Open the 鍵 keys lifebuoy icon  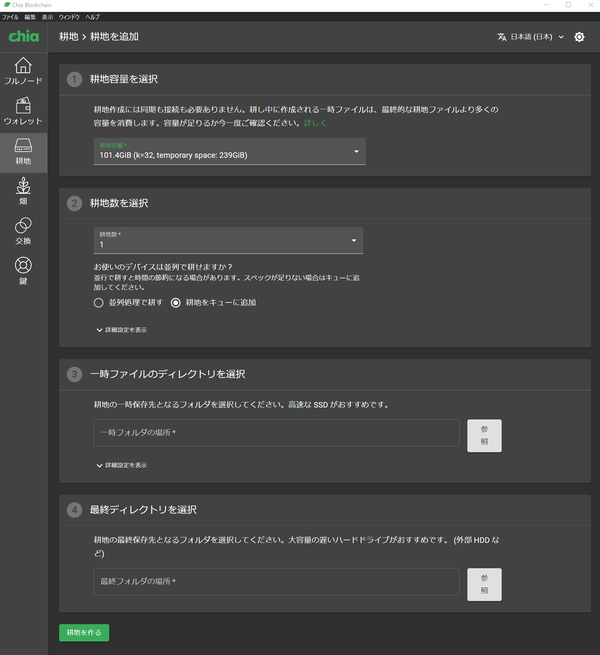tap(23, 265)
